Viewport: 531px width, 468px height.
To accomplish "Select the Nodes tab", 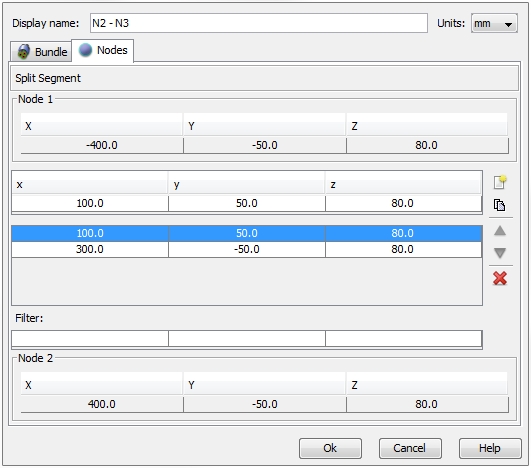I will coord(103,50).
